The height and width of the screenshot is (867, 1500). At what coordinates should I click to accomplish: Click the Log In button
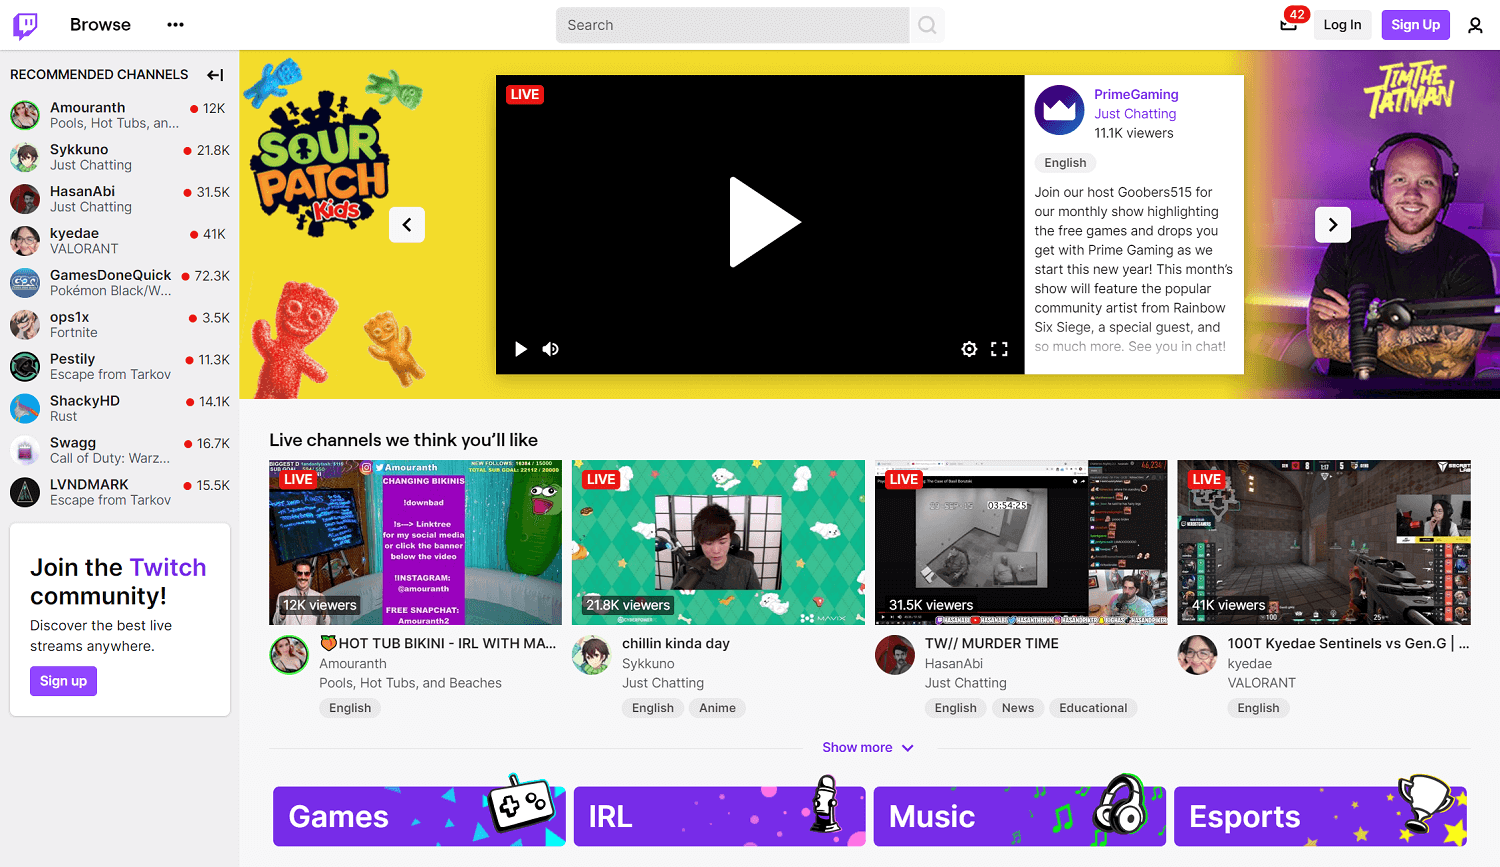click(x=1342, y=25)
